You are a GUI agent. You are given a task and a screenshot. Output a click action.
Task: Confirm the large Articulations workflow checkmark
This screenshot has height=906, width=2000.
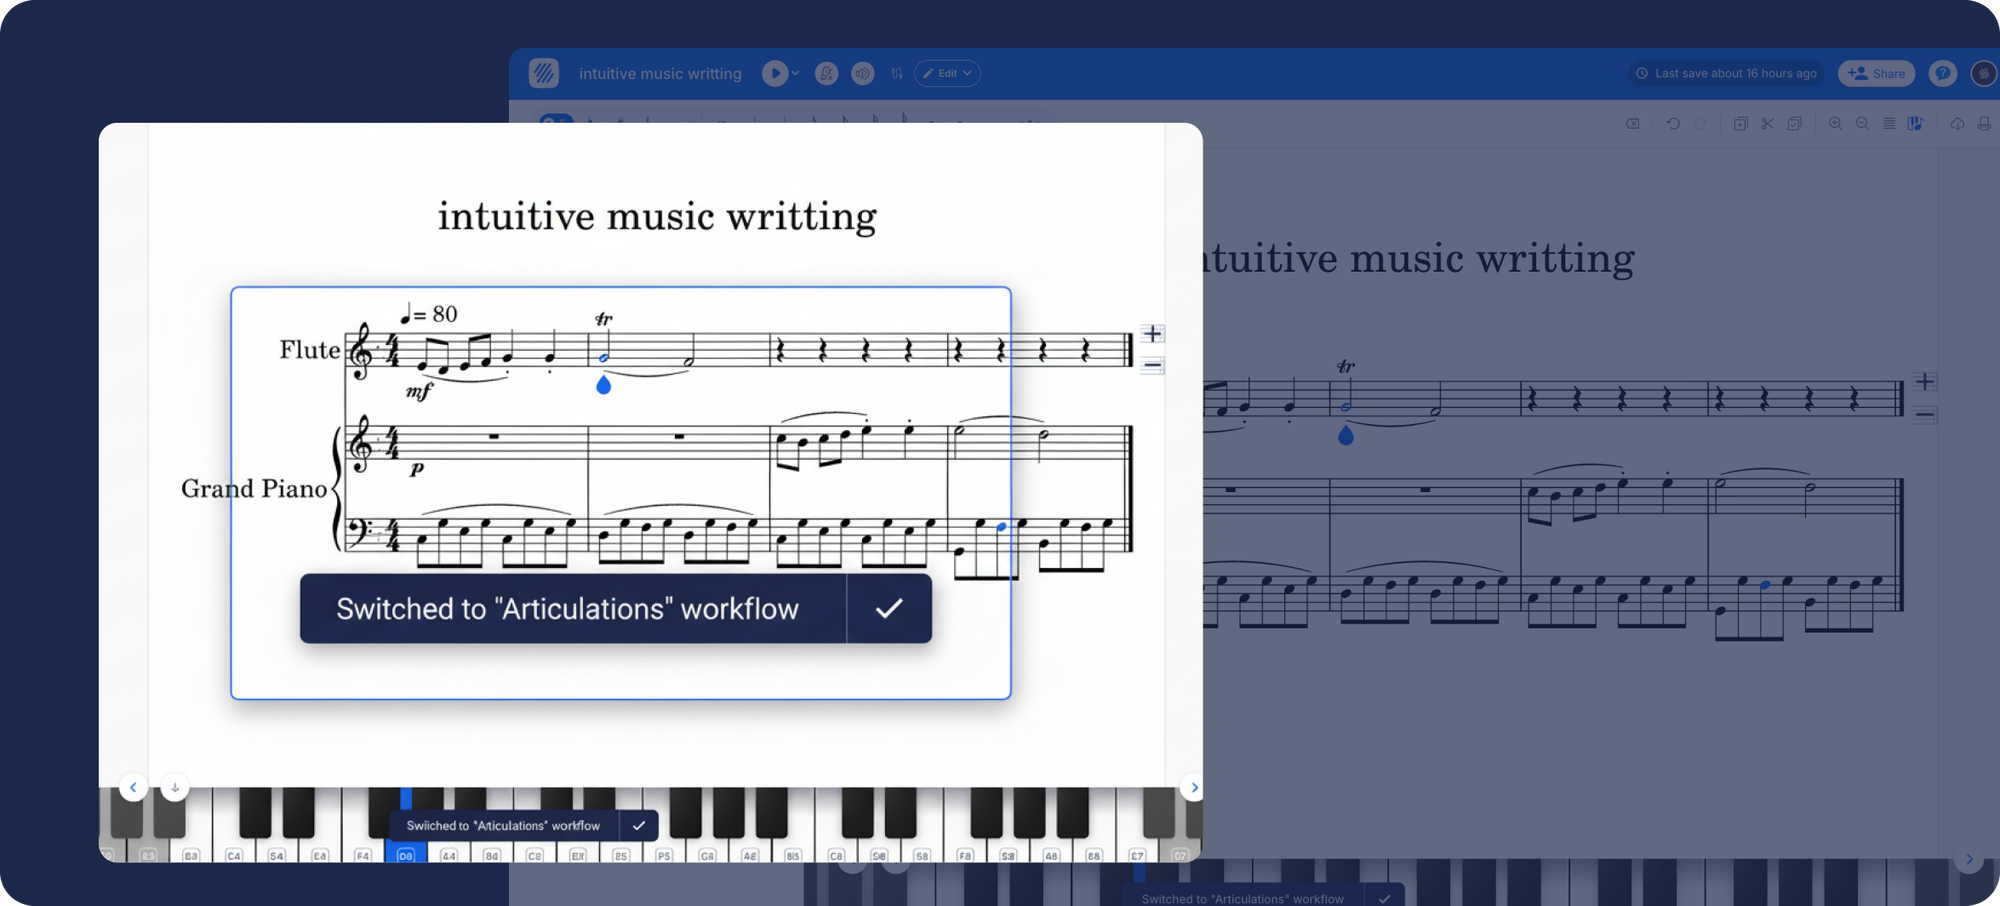(889, 608)
